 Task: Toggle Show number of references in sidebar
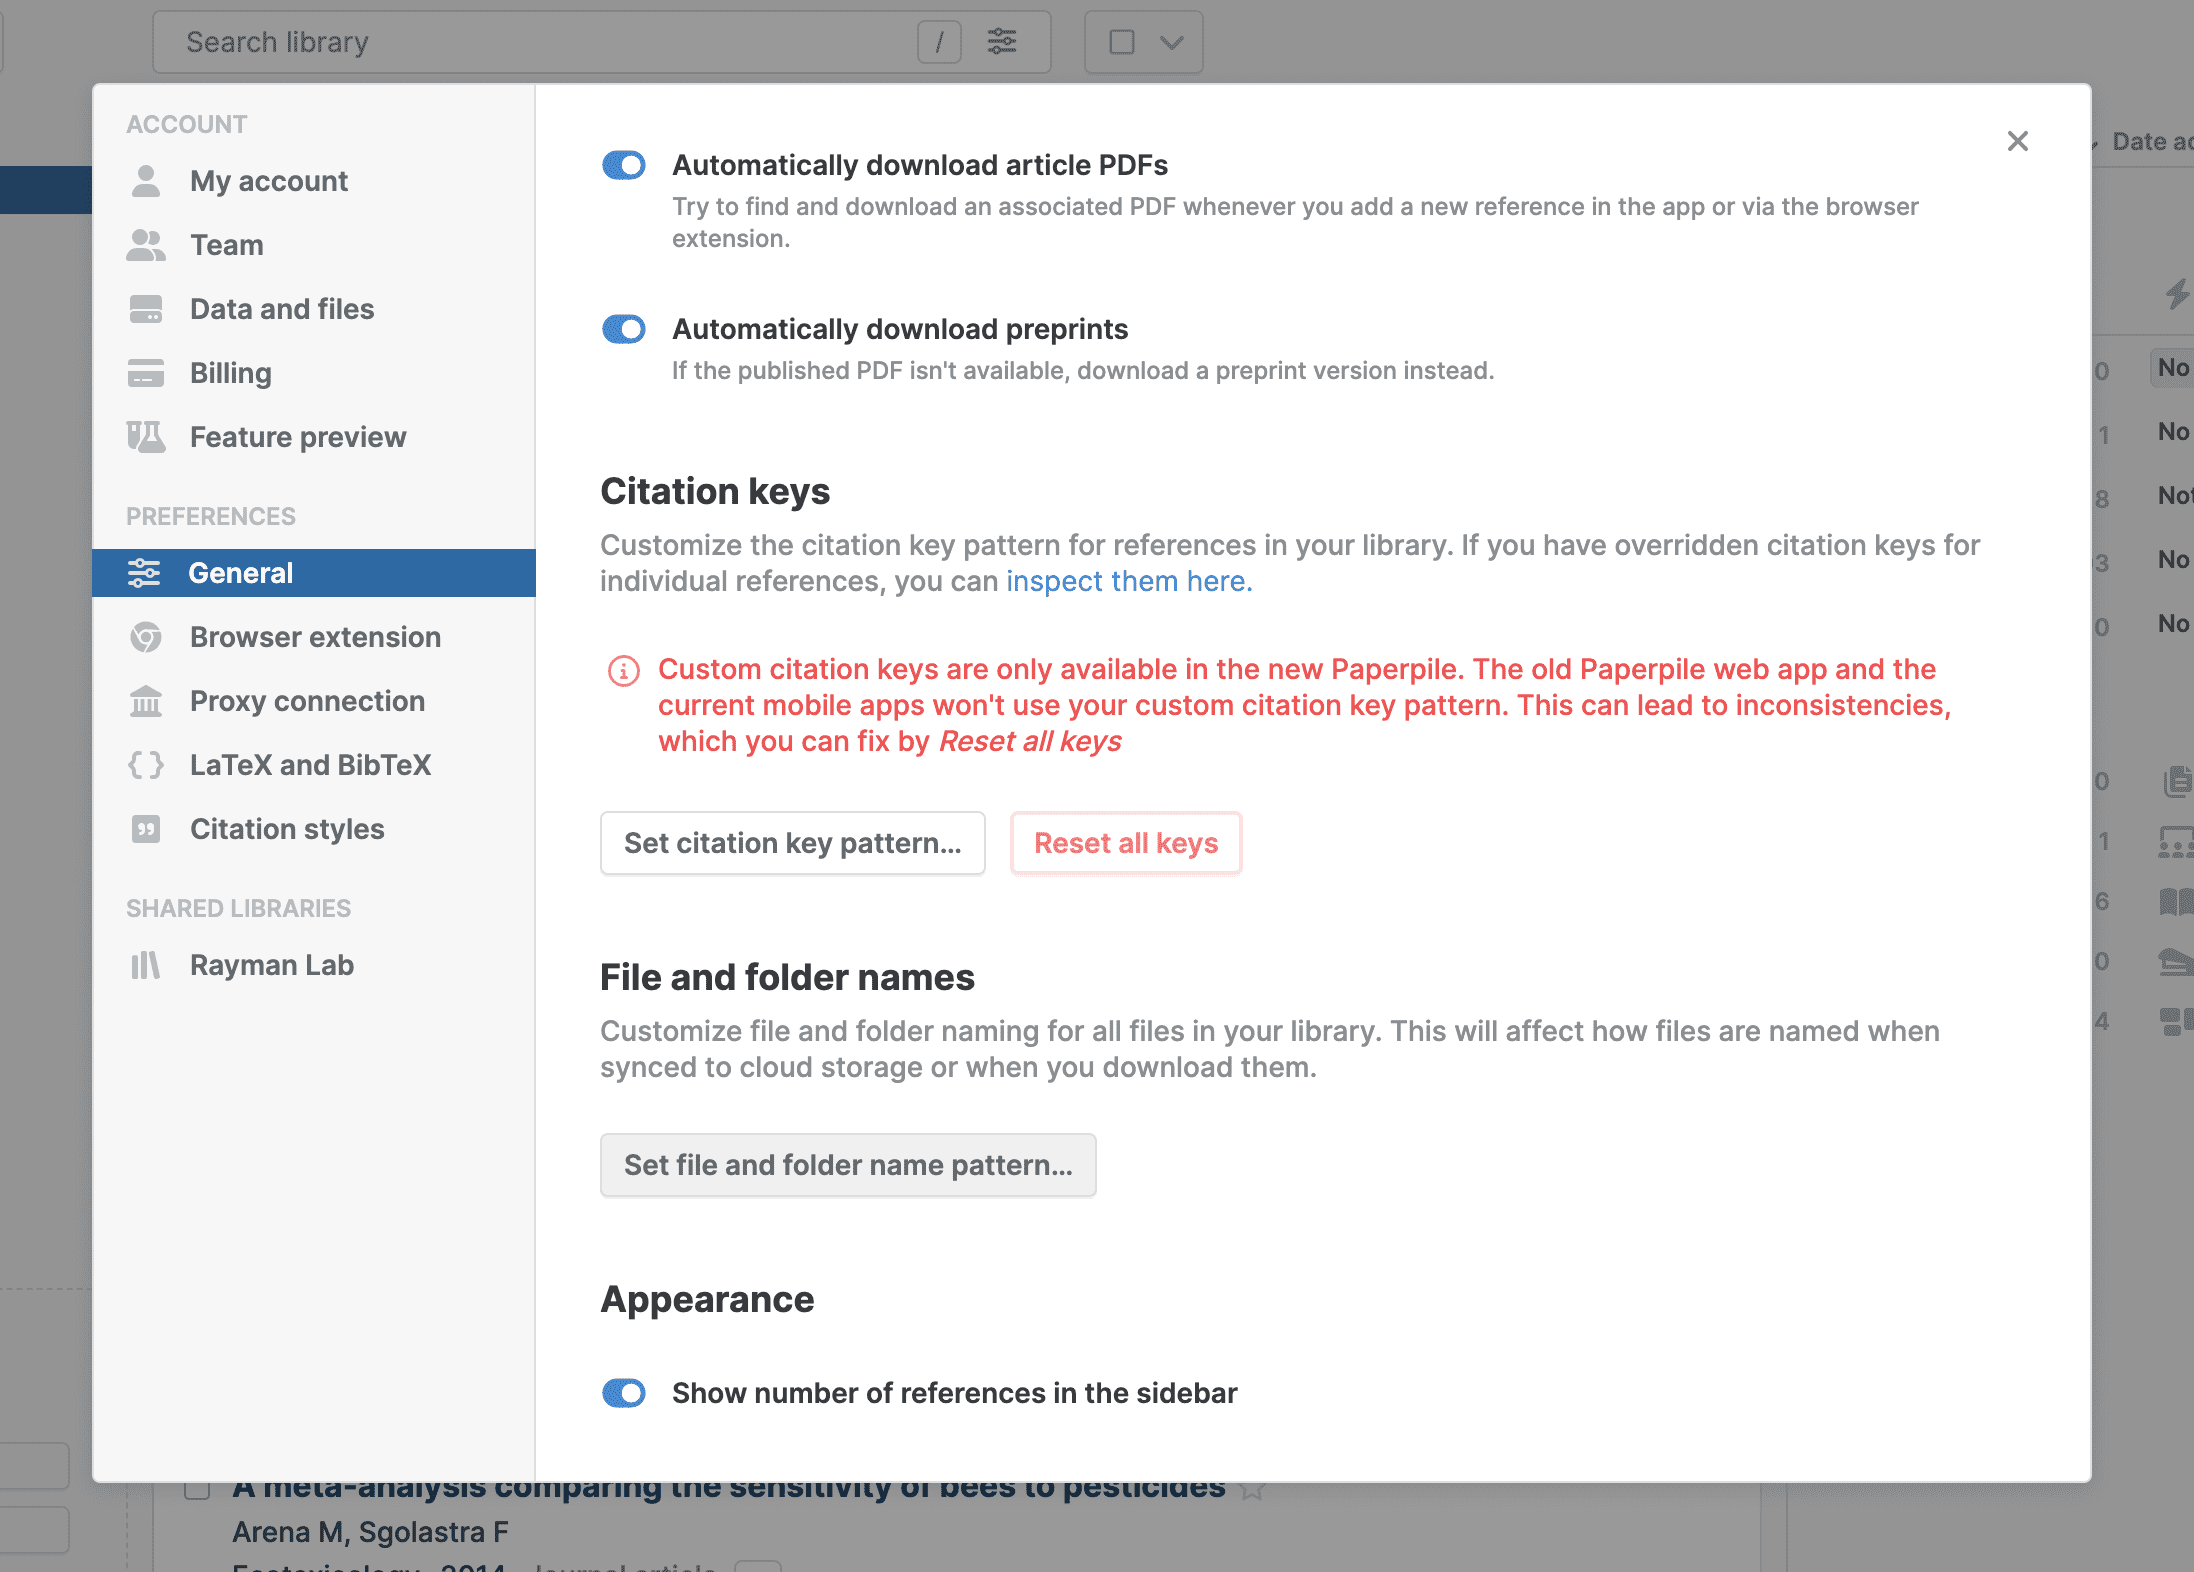click(624, 1393)
